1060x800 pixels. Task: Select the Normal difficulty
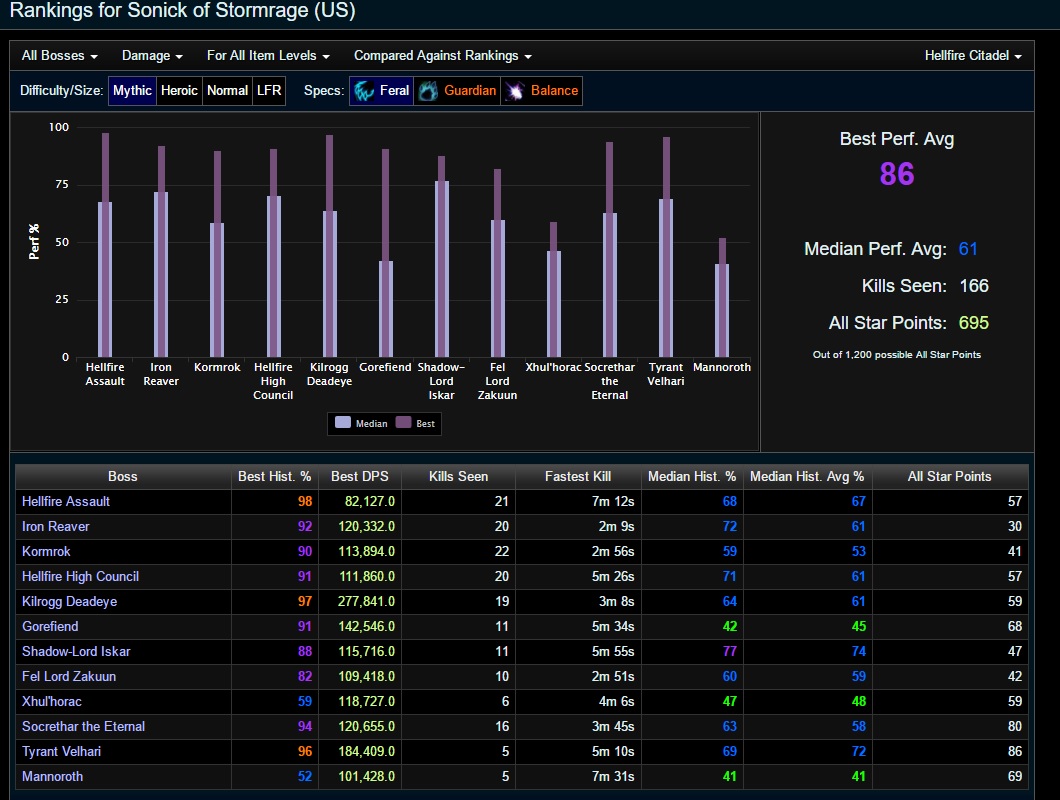click(227, 91)
